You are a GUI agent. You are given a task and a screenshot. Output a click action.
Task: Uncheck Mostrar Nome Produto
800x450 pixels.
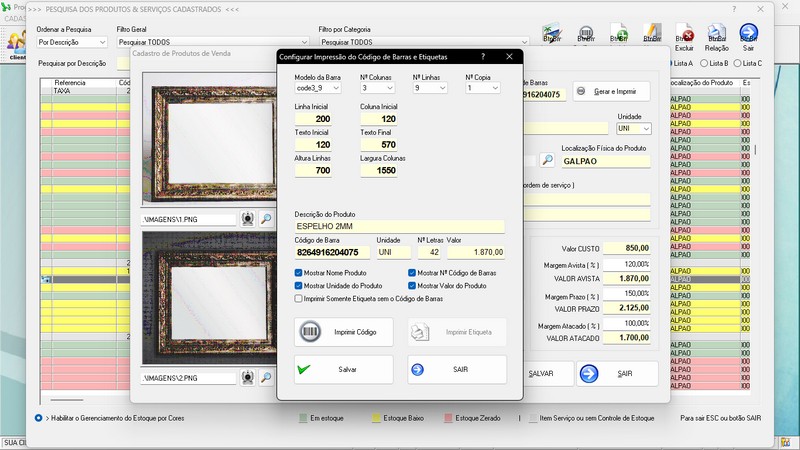pos(299,272)
